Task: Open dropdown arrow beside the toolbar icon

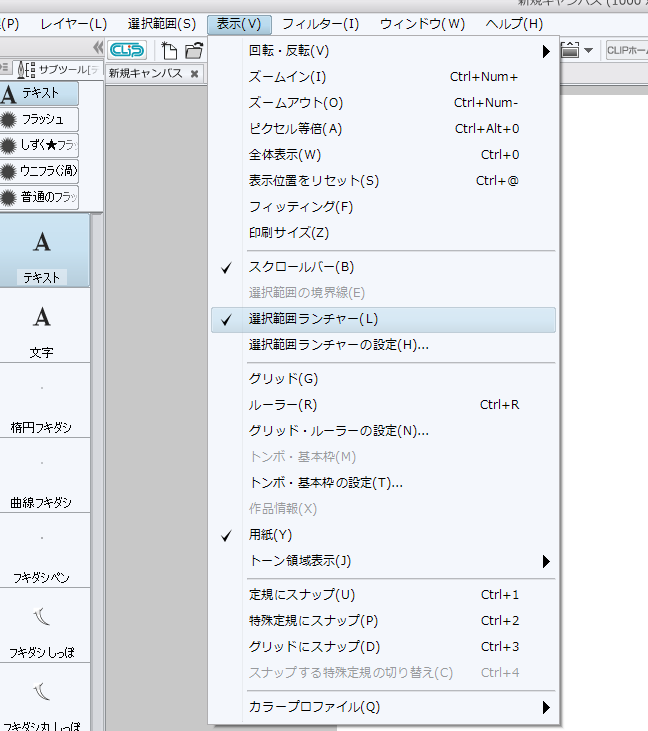Action: [x=588, y=50]
